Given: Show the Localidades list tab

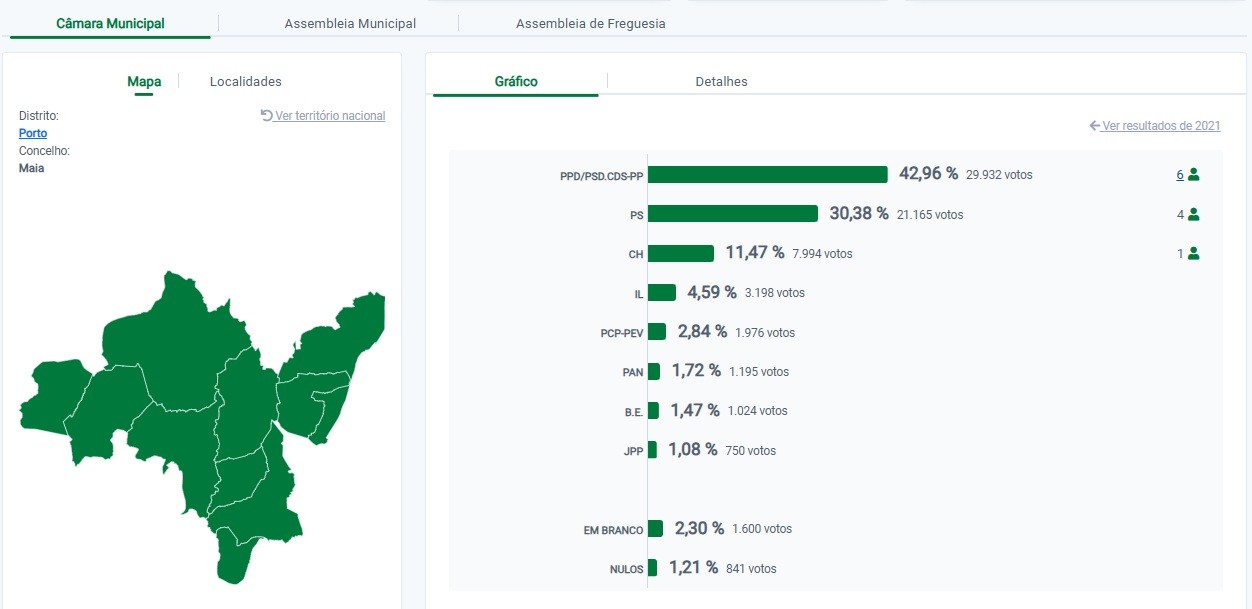Looking at the screenshot, I should click(246, 82).
